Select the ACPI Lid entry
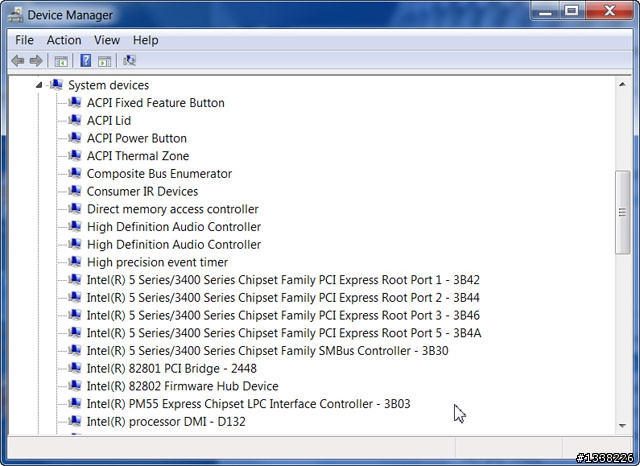Image resolution: width=640 pixels, height=466 pixels. tap(109, 120)
